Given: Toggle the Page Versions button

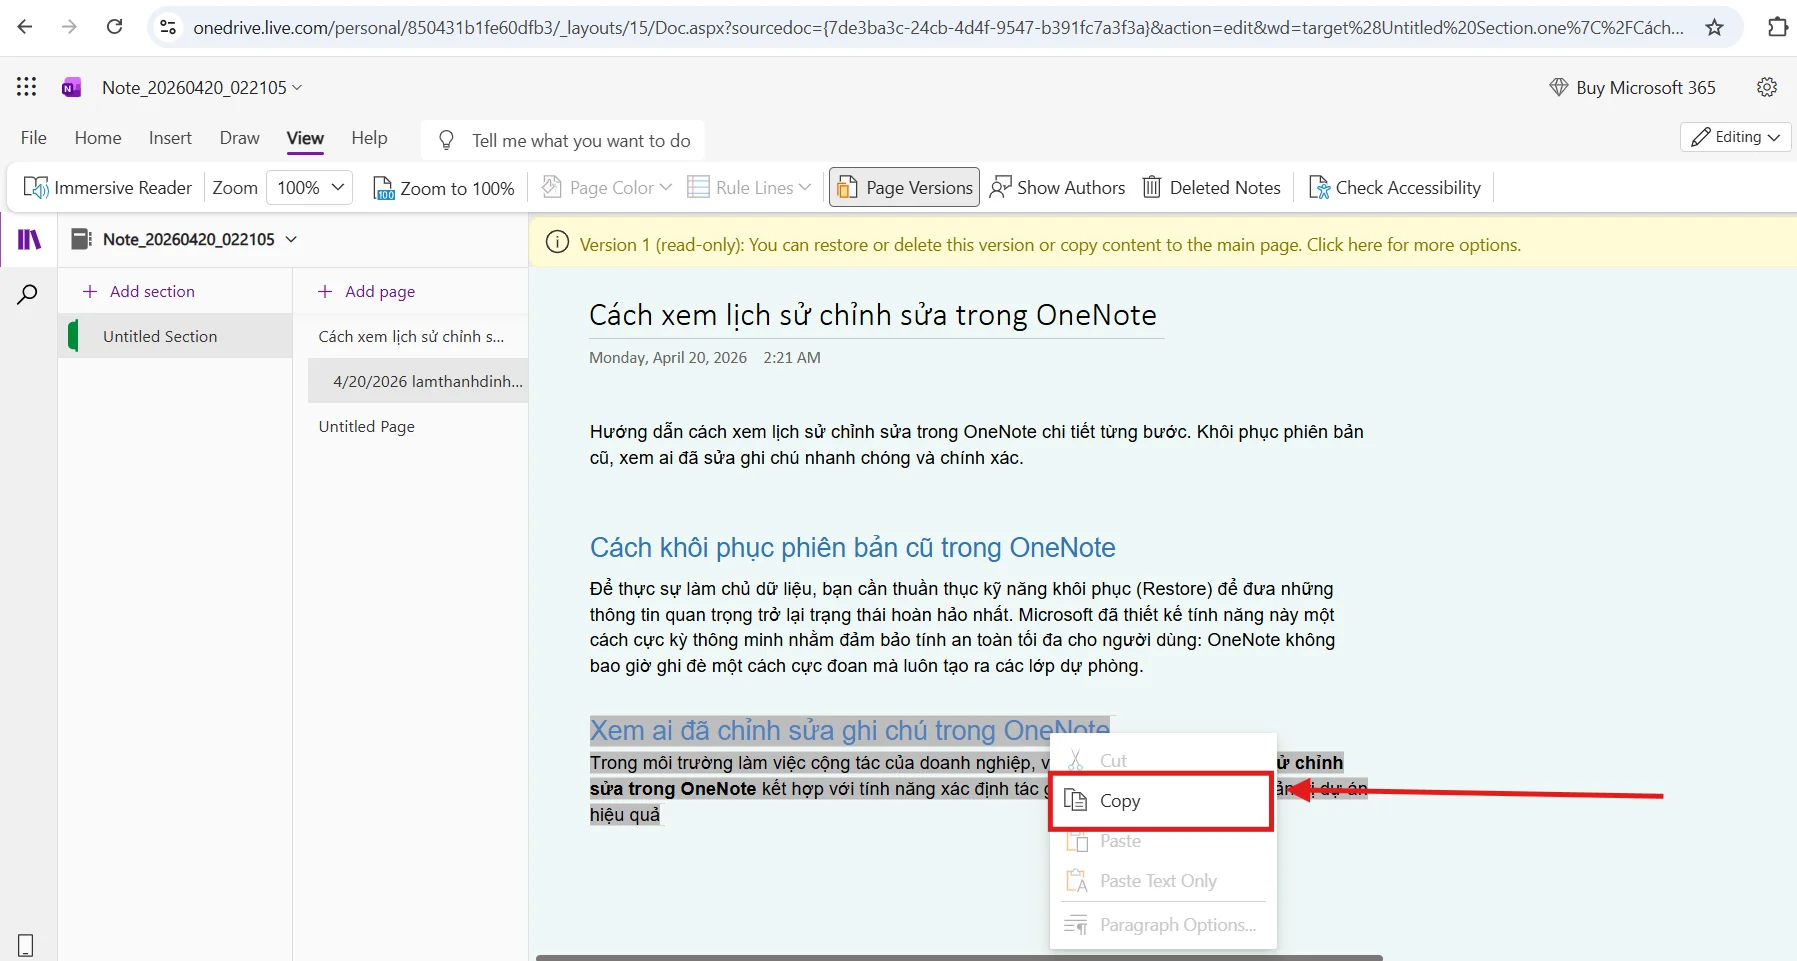Looking at the screenshot, I should tap(904, 187).
